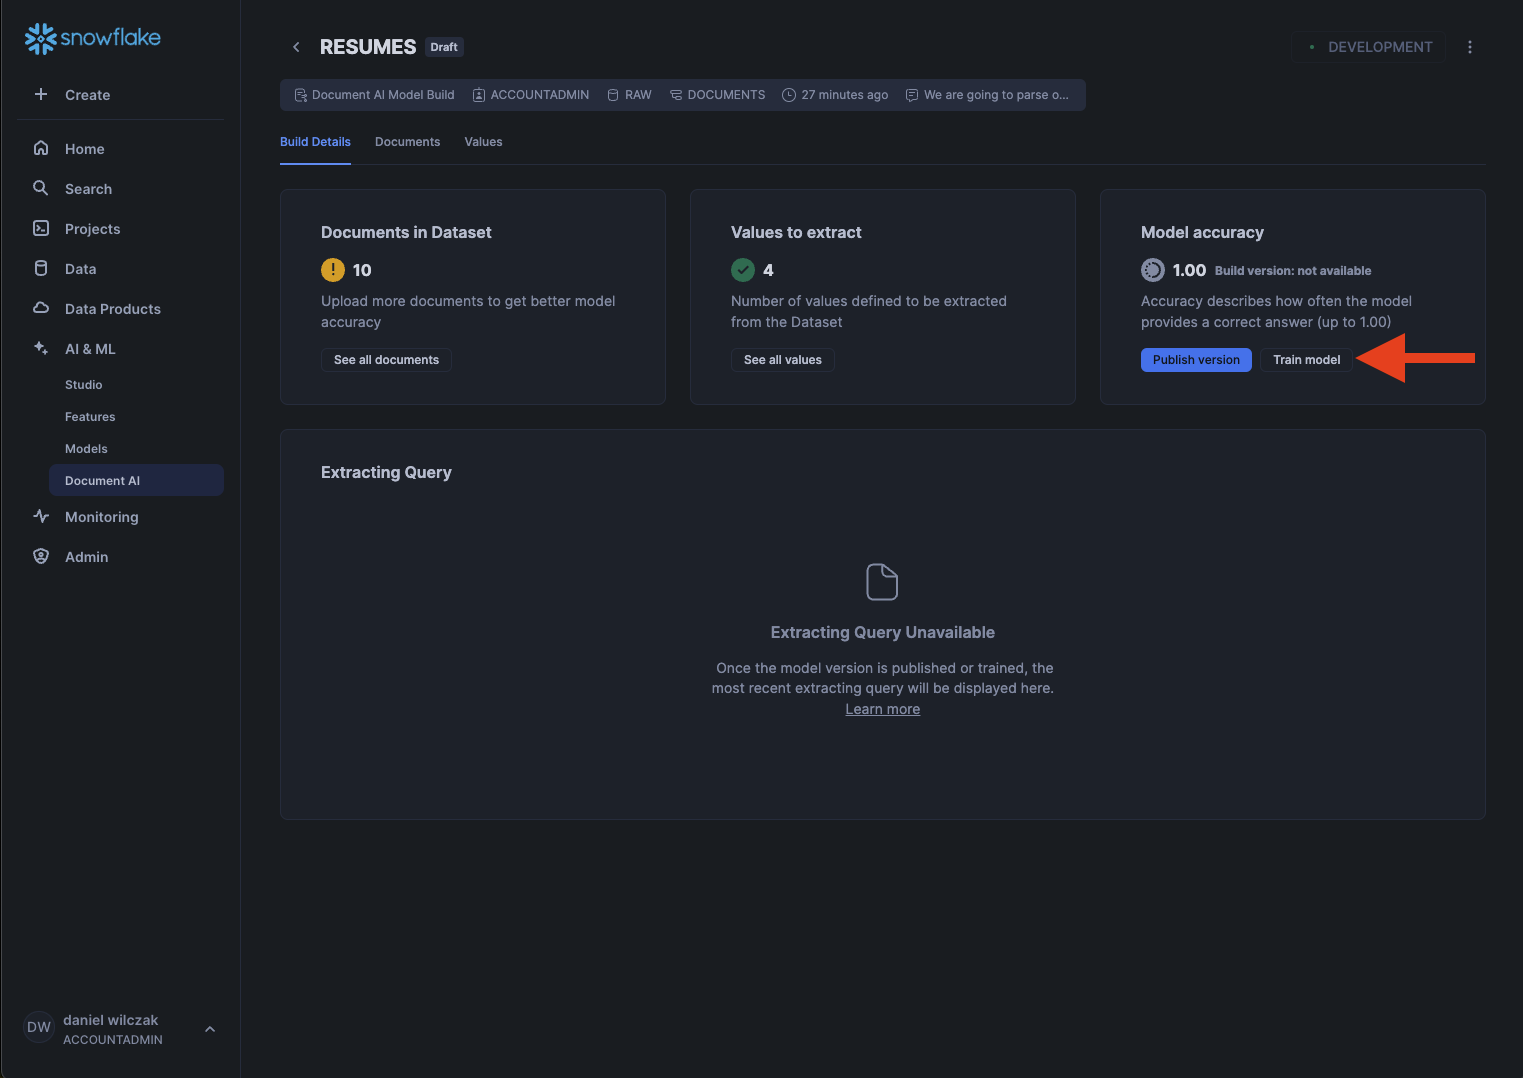
Task: Open Projects from the sidebar icon
Action: (41, 228)
